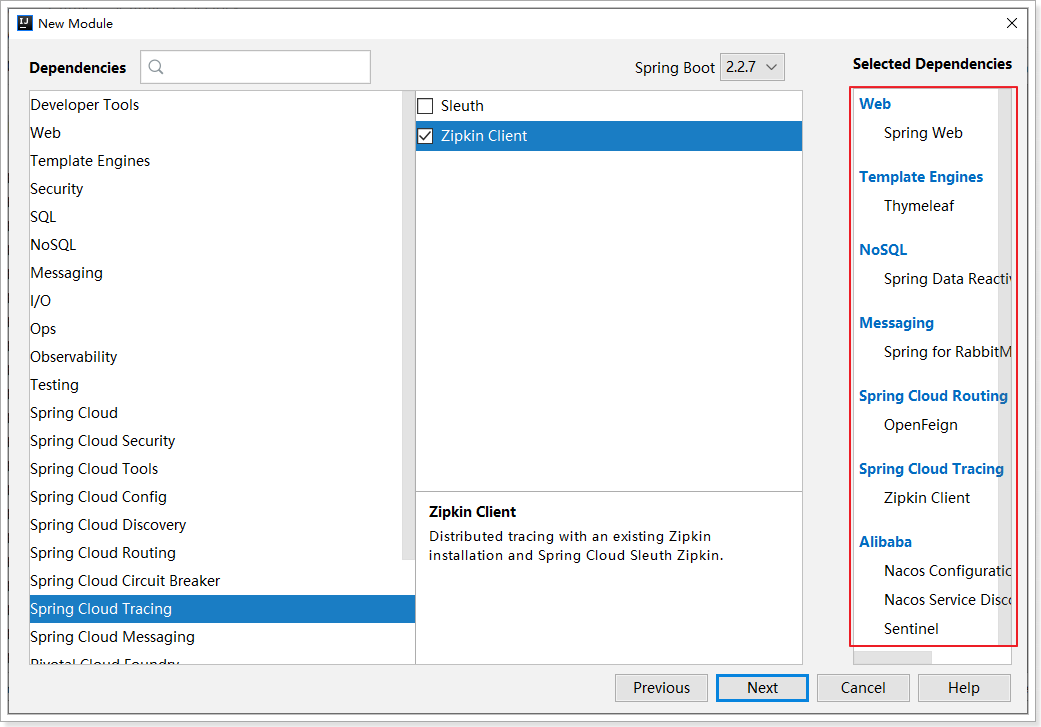Image resolution: width=1041 pixels, height=727 pixels.
Task: Go back with the Previous button
Action: click(x=661, y=688)
